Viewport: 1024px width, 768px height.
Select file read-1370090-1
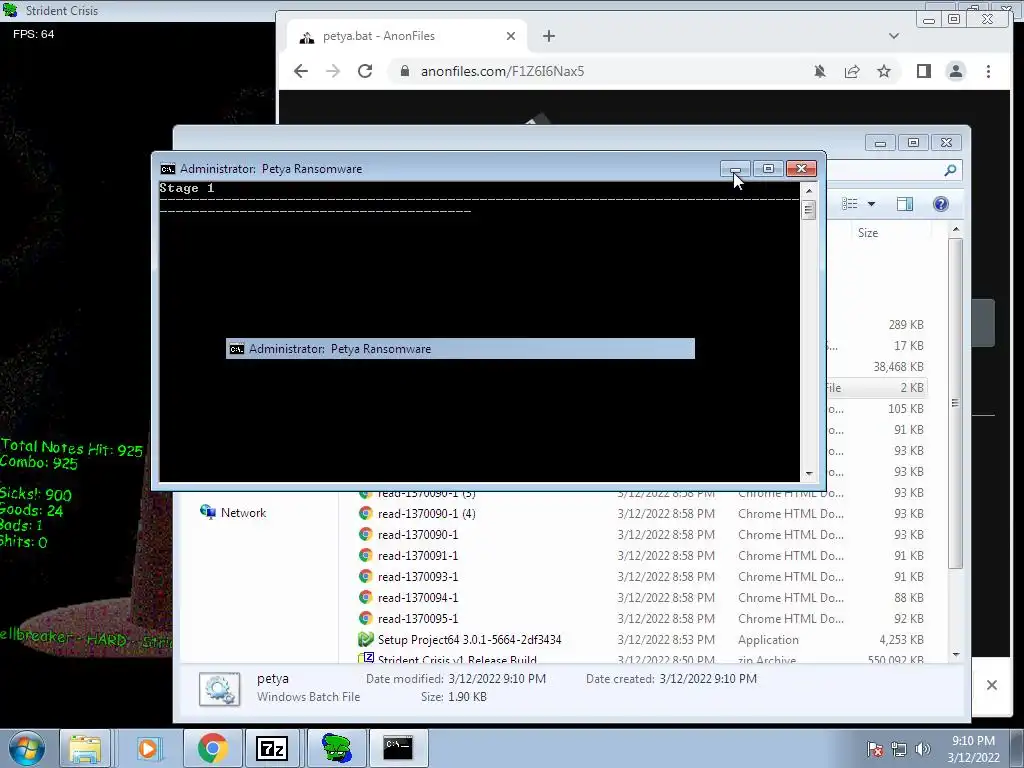tap(418, 534)
